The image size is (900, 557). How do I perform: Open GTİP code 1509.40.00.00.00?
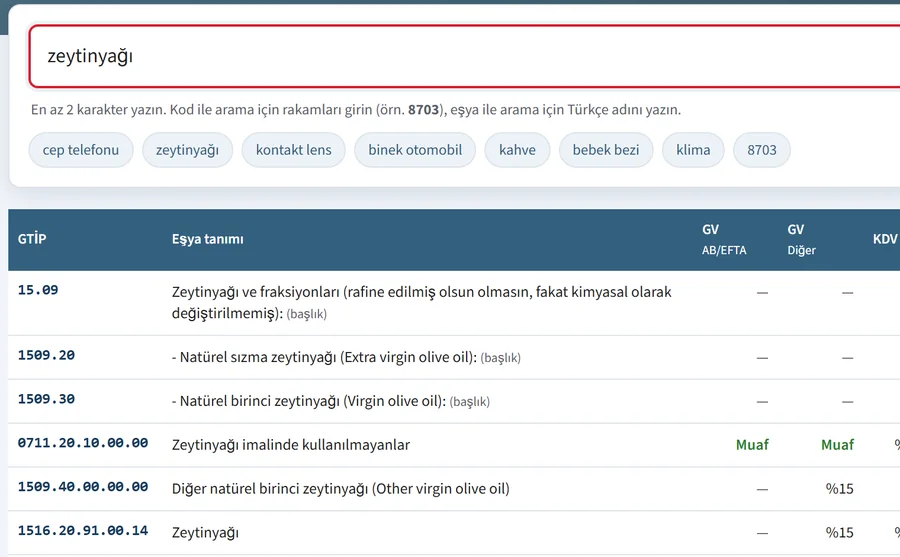pyautogui.click(x=83, y=487)
